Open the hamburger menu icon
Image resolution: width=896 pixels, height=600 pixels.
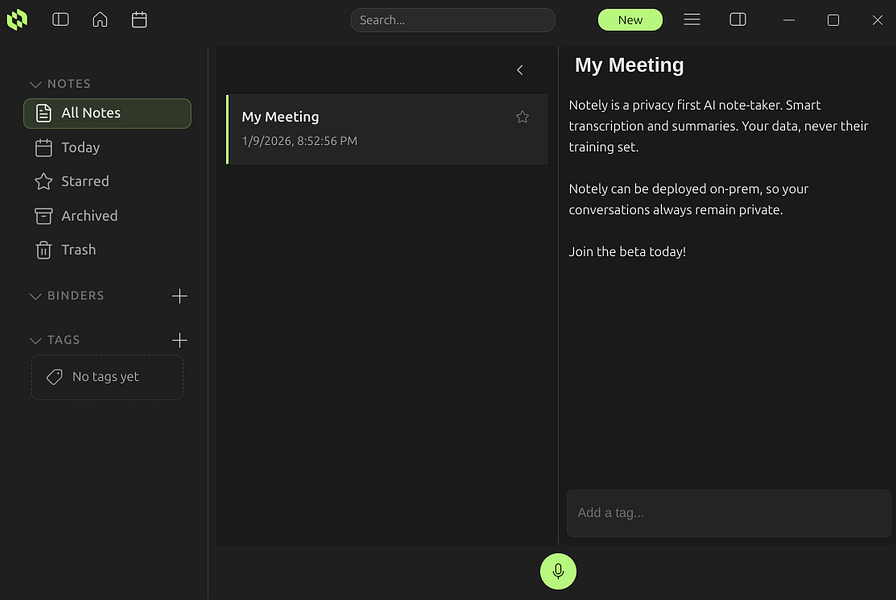[692, 20]
